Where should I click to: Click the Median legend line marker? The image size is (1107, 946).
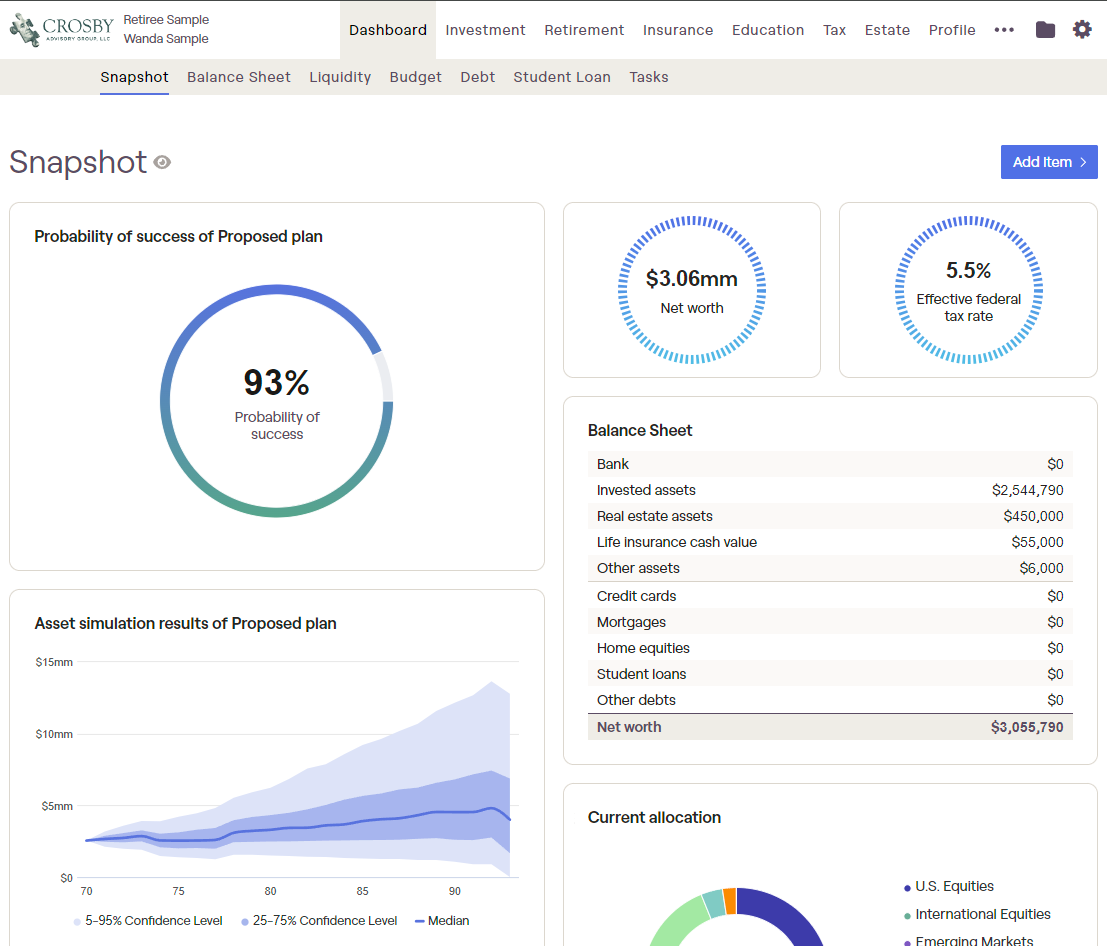click(x=419, y=921)
